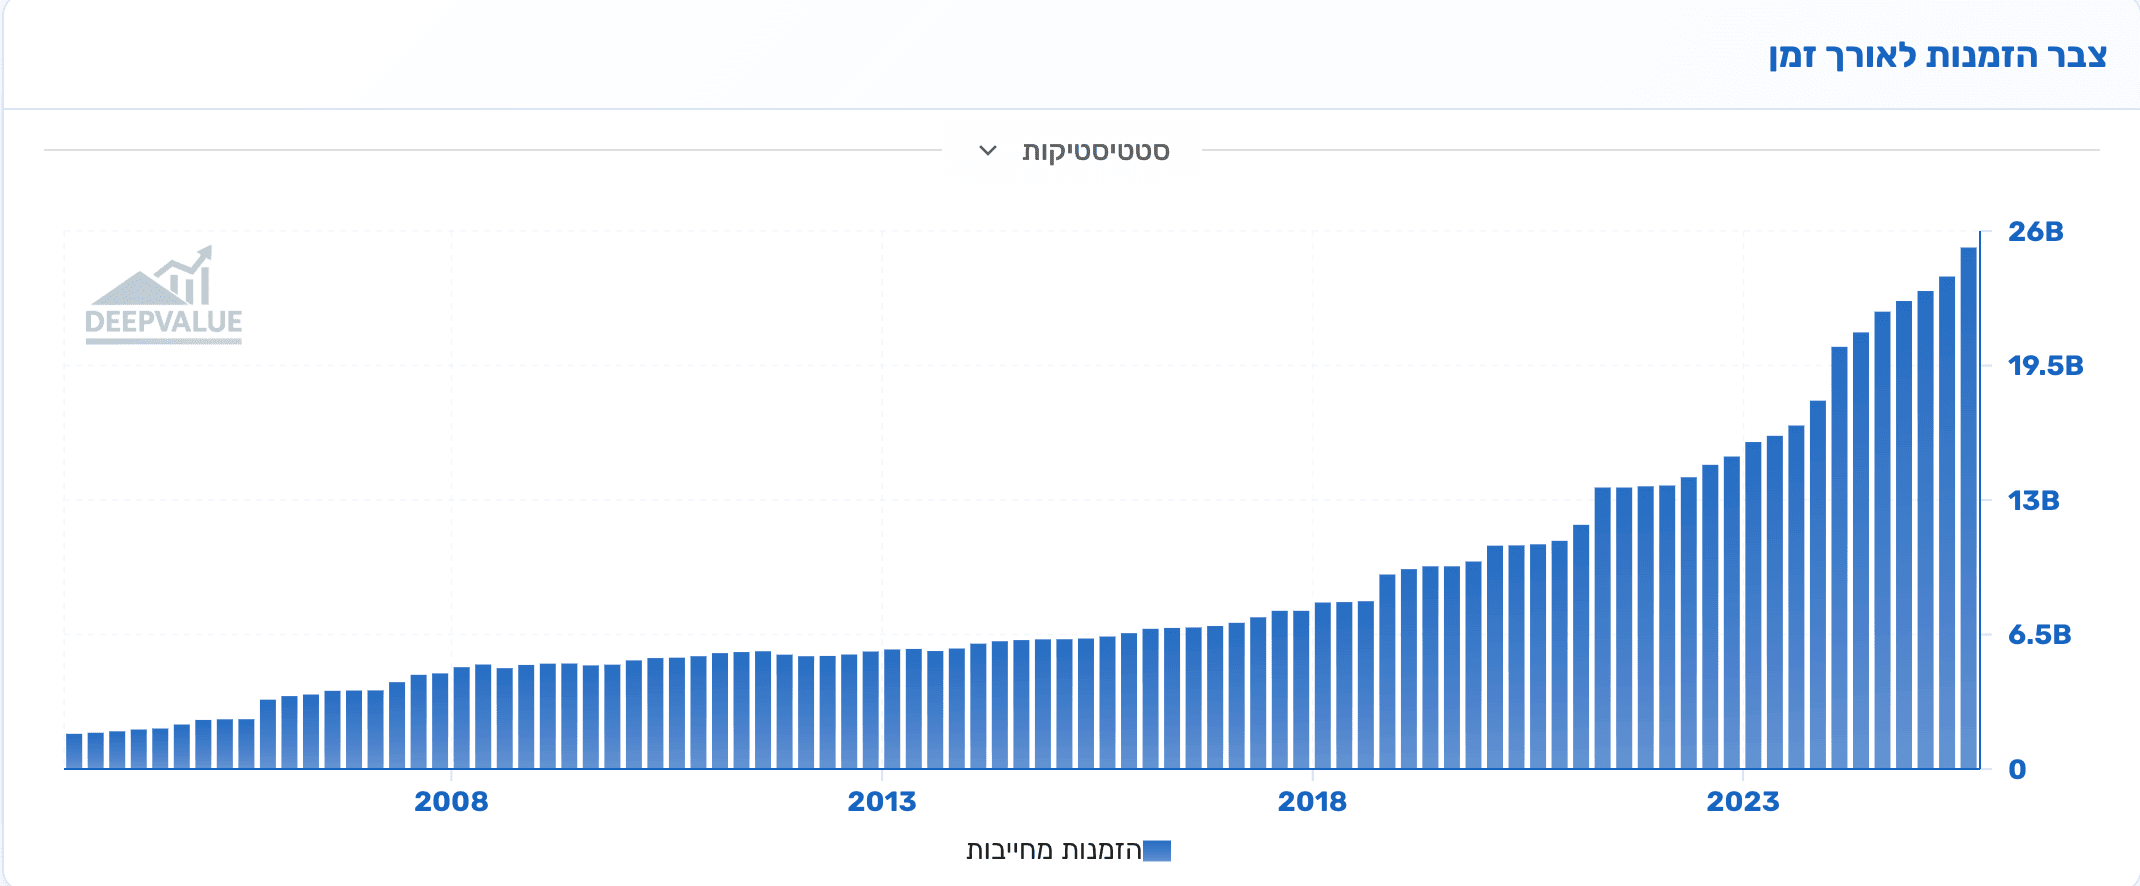This screenshot has height=886, width=2140.
Task: Click the chevron arrow beside סטטיסטיקות
Action: coord(988,151)
